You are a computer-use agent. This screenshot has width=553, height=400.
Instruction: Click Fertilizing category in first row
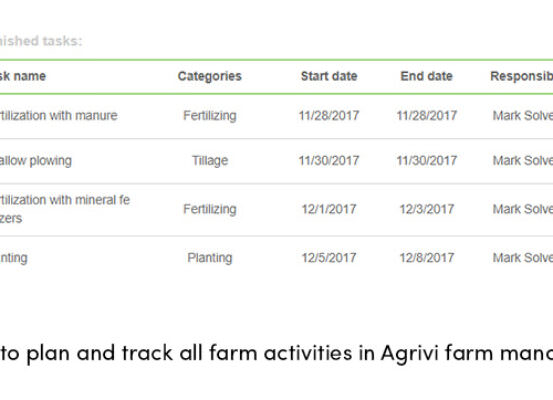[x=209, y=116]
